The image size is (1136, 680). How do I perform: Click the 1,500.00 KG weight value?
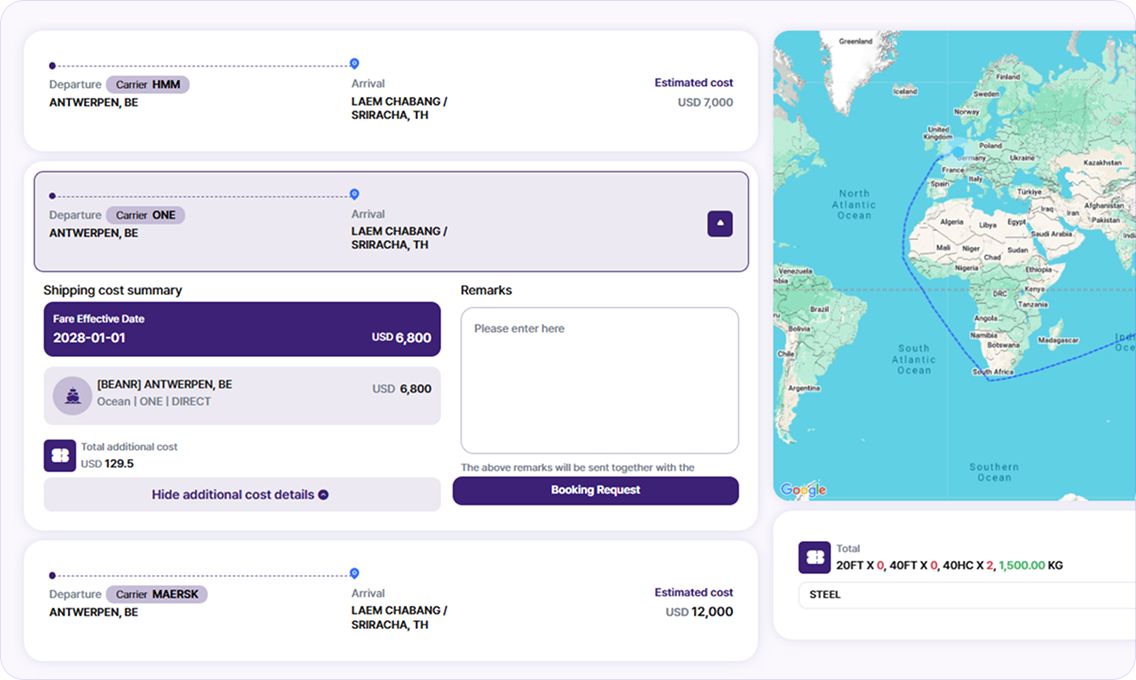[x=1030, y=566]
